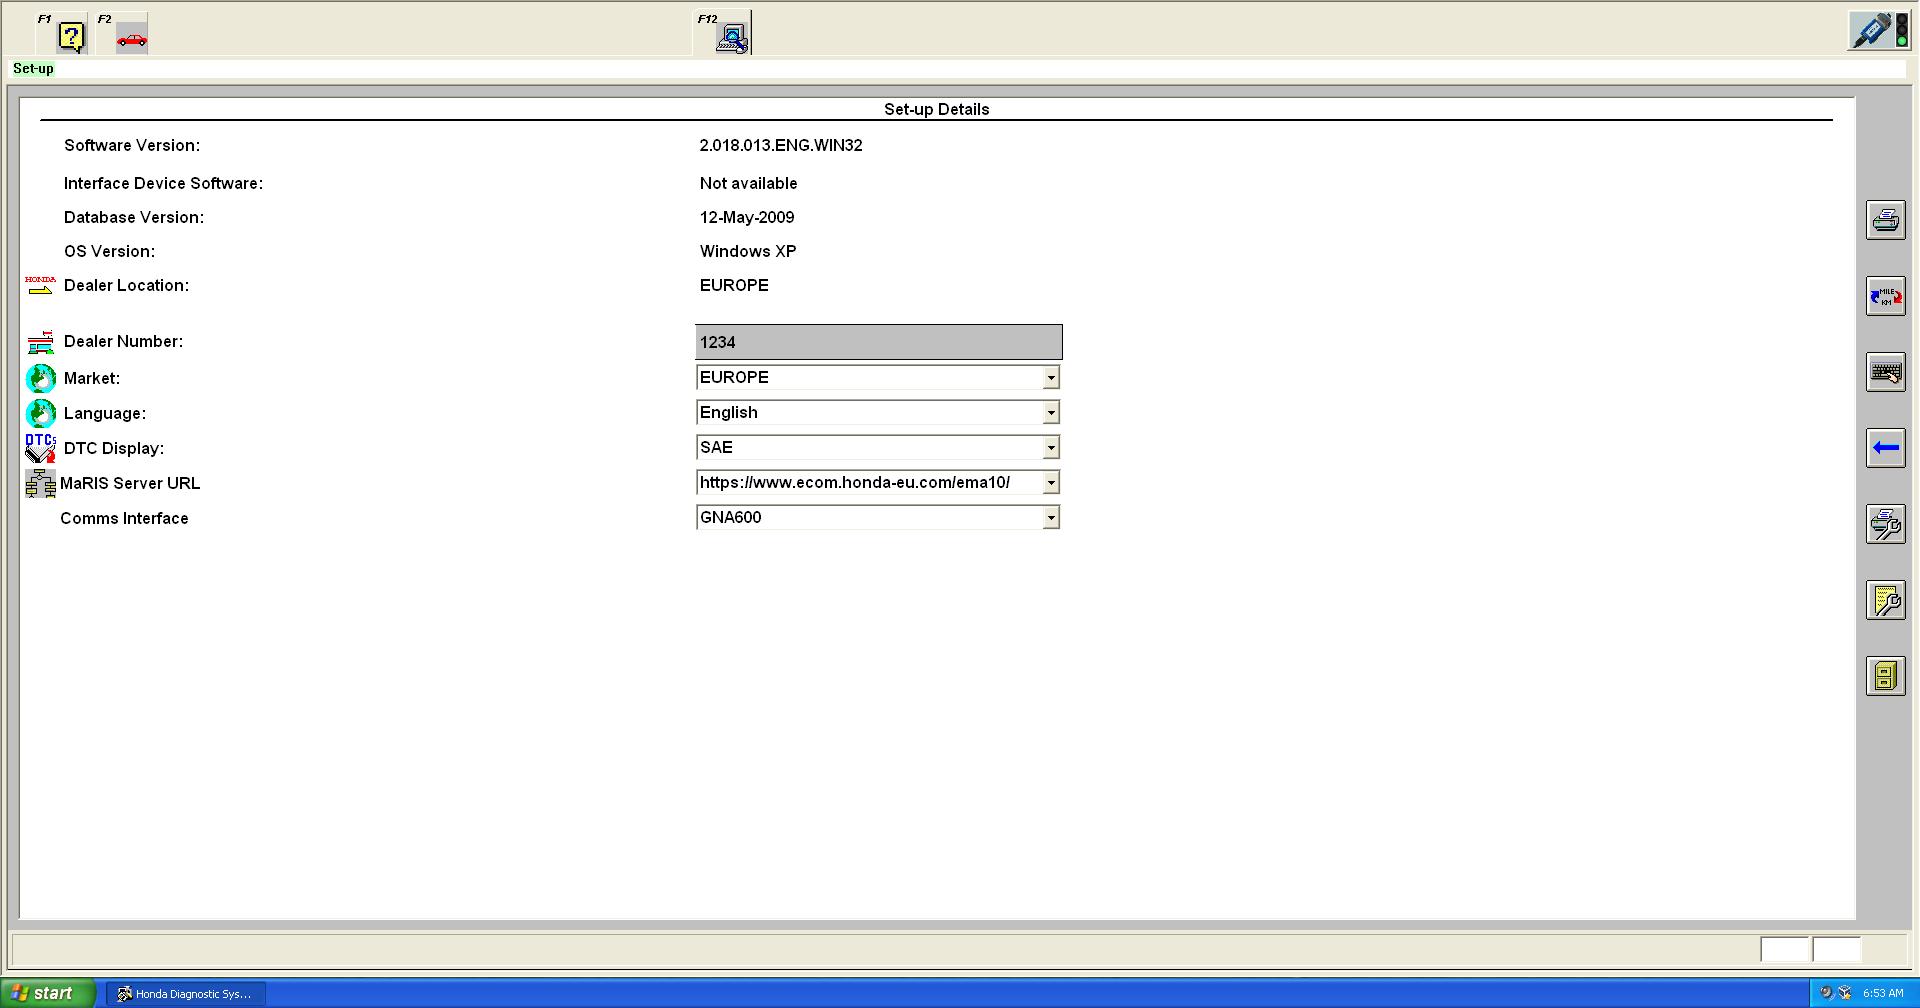Screen dimensions: 1920x1008
Task: Expand the Market dropdown arrow
Action: point(1050,378)
